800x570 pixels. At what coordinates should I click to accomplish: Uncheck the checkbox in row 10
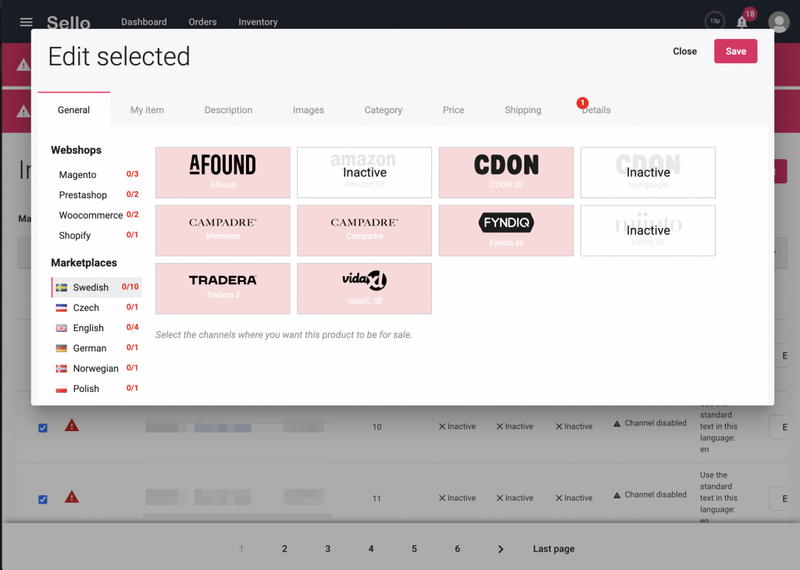[x=43, y=428]
